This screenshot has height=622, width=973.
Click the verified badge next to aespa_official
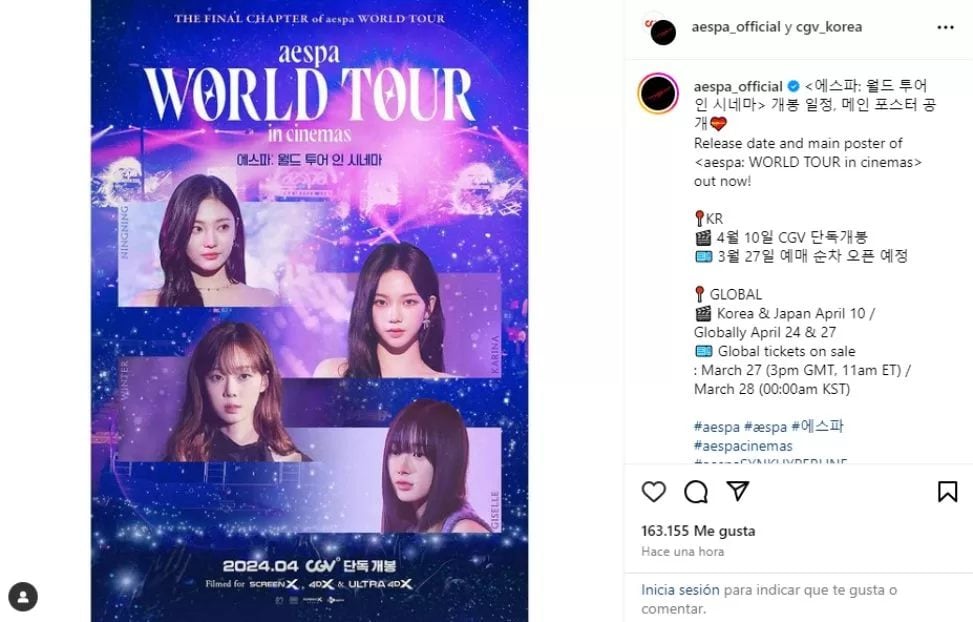click(x=793, y=86)
